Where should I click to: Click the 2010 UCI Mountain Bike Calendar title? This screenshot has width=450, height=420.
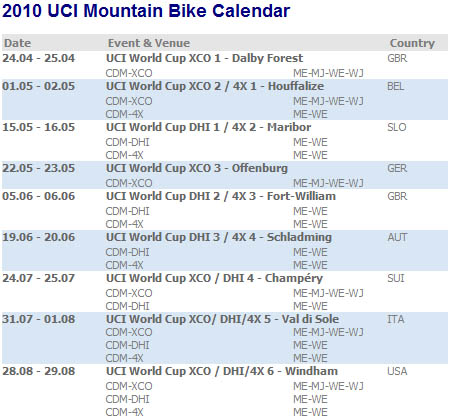pos(146,11)
